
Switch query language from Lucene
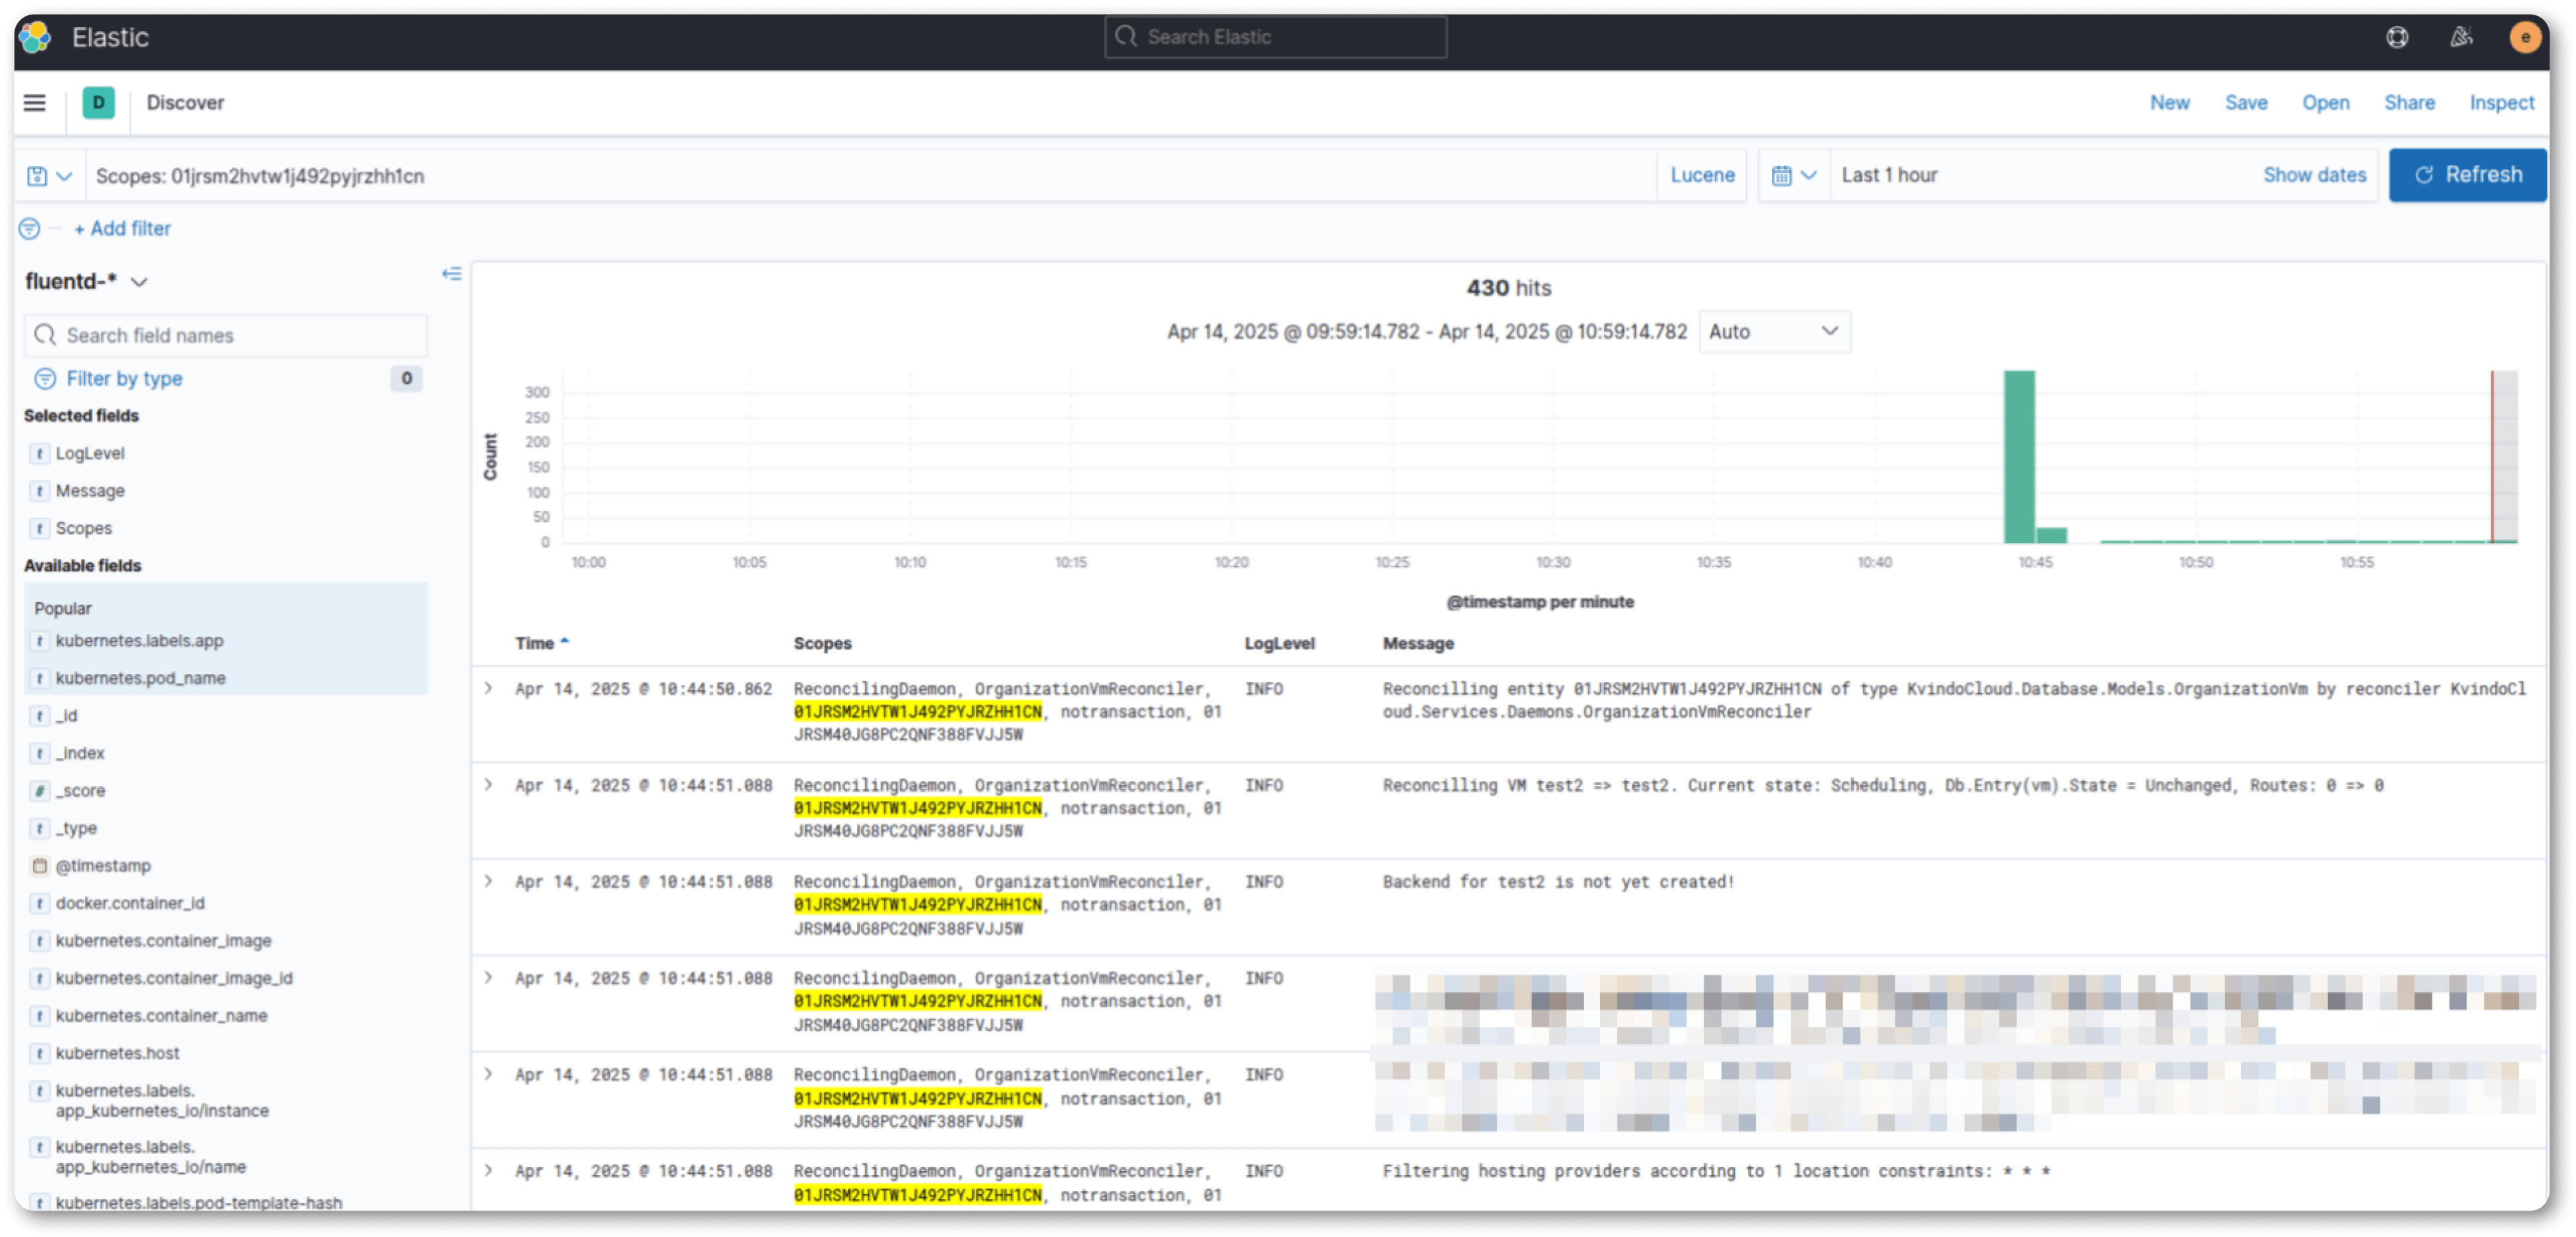[1702, 176]
